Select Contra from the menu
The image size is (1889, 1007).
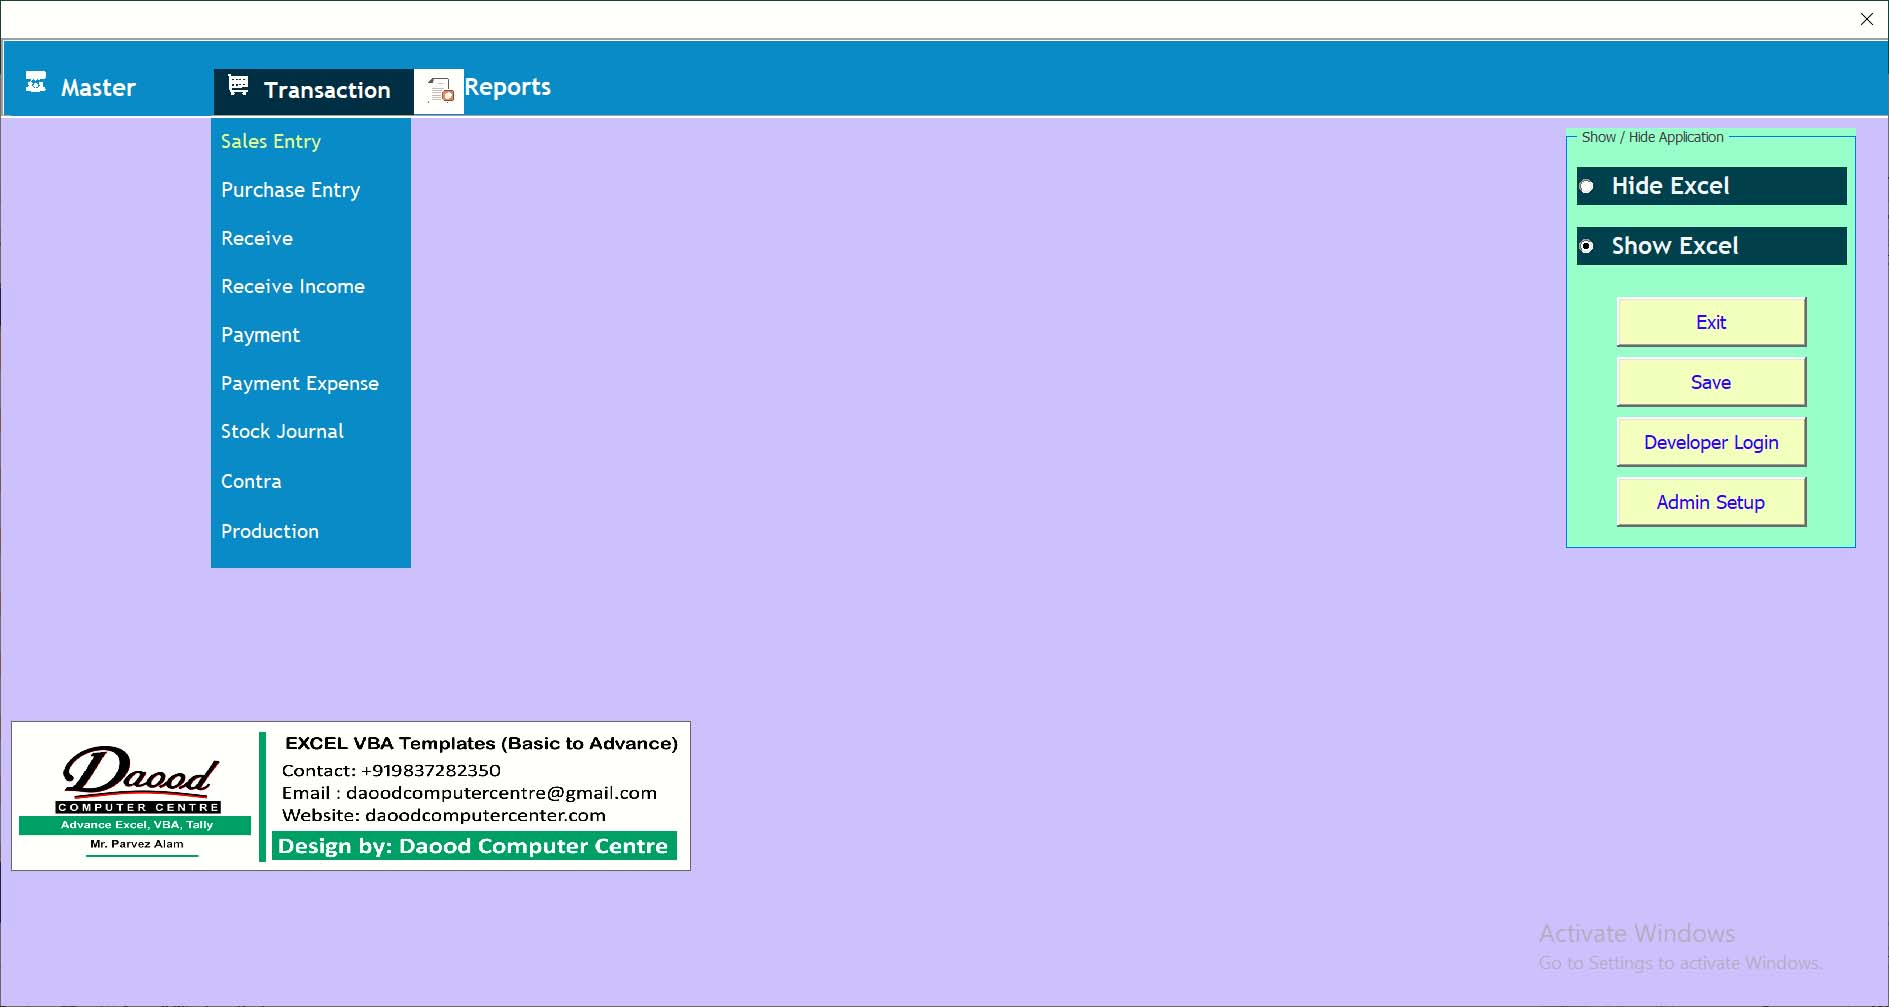(x=251, y=482)
